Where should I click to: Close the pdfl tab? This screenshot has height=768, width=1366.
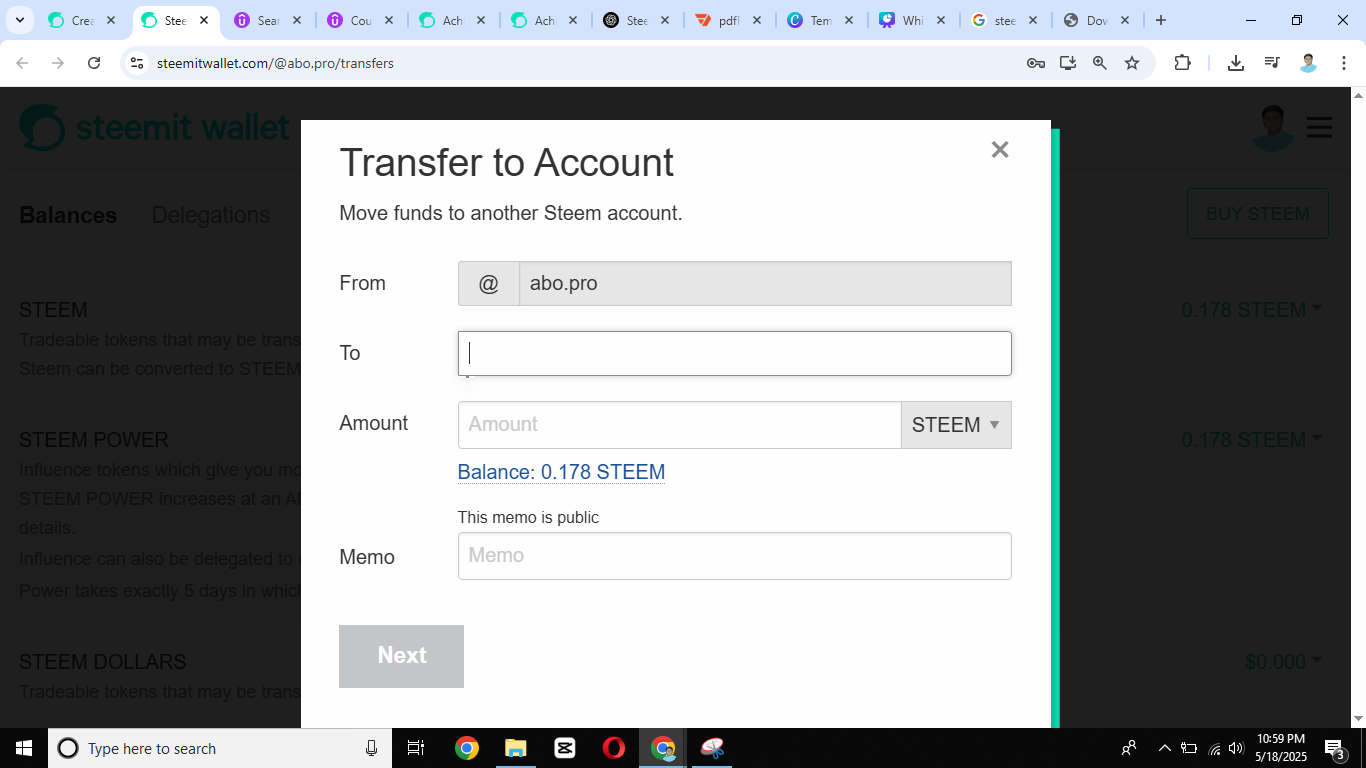pyautogui.click(x=757, y=20)
